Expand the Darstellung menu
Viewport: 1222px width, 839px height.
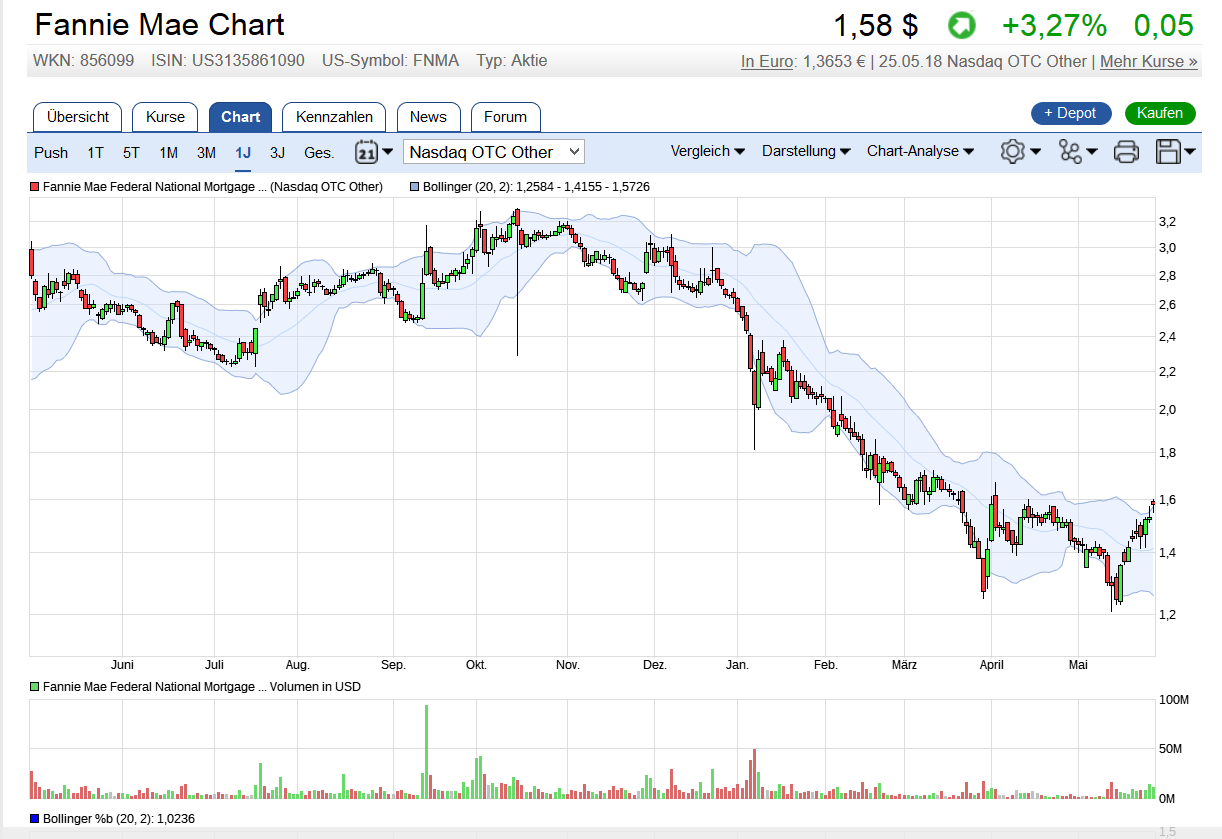806,151
